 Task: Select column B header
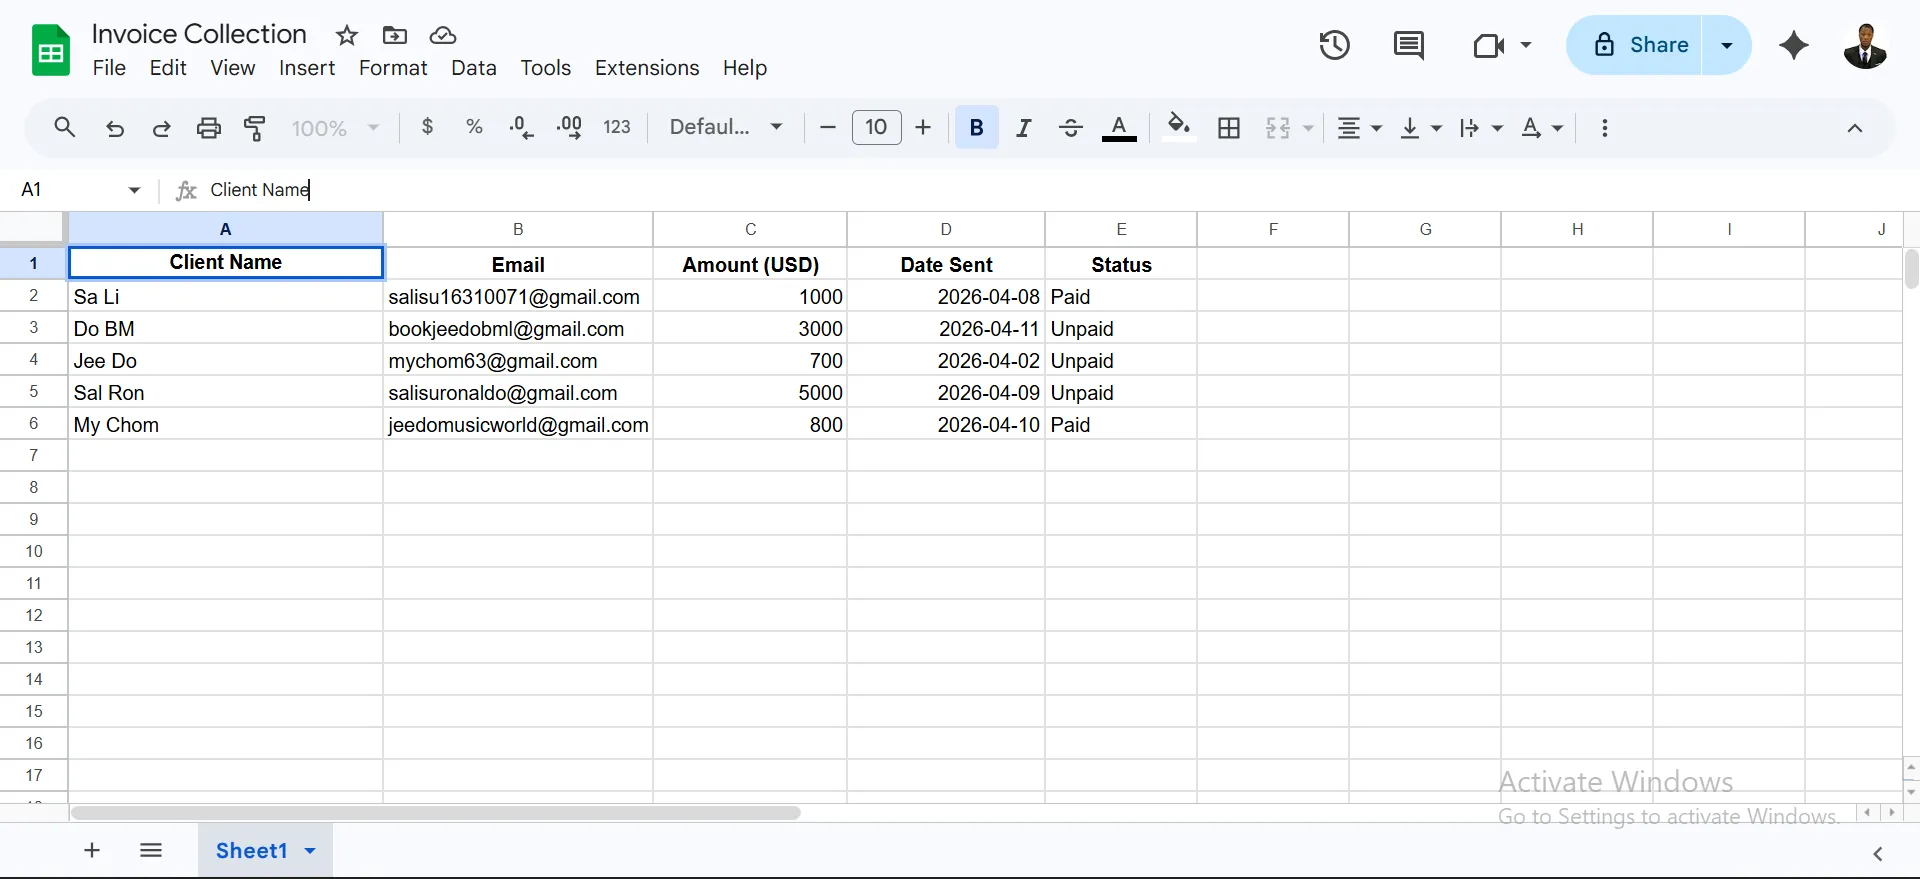(x=518, y=229)
